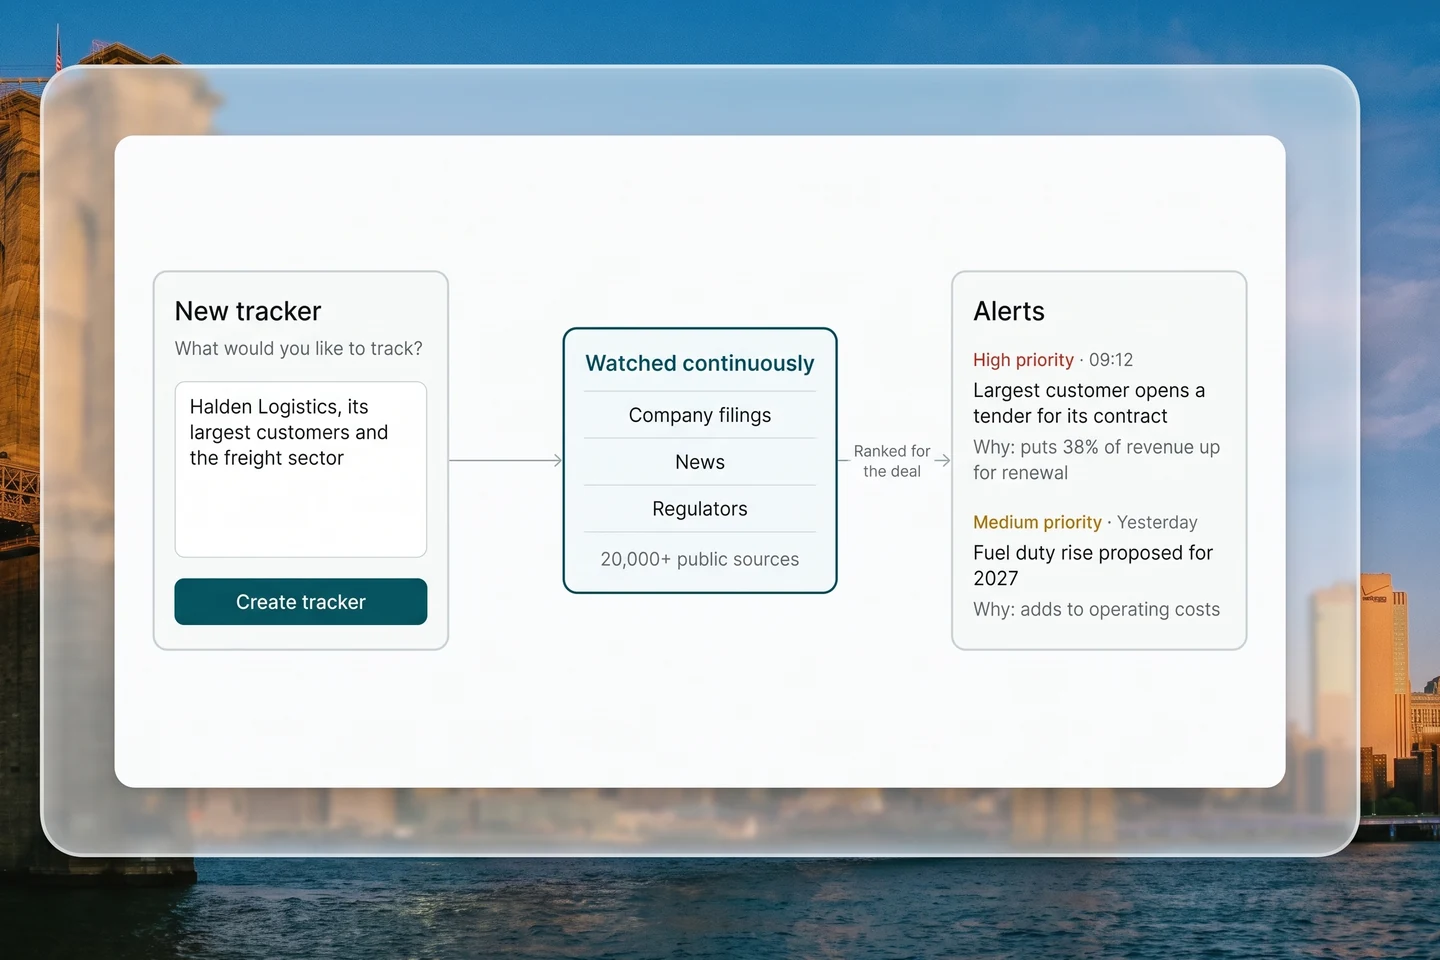The image size is (1440, 960).
Task: Click the 'Ranked for the deal' label
Action: click(x=892, y=461)
